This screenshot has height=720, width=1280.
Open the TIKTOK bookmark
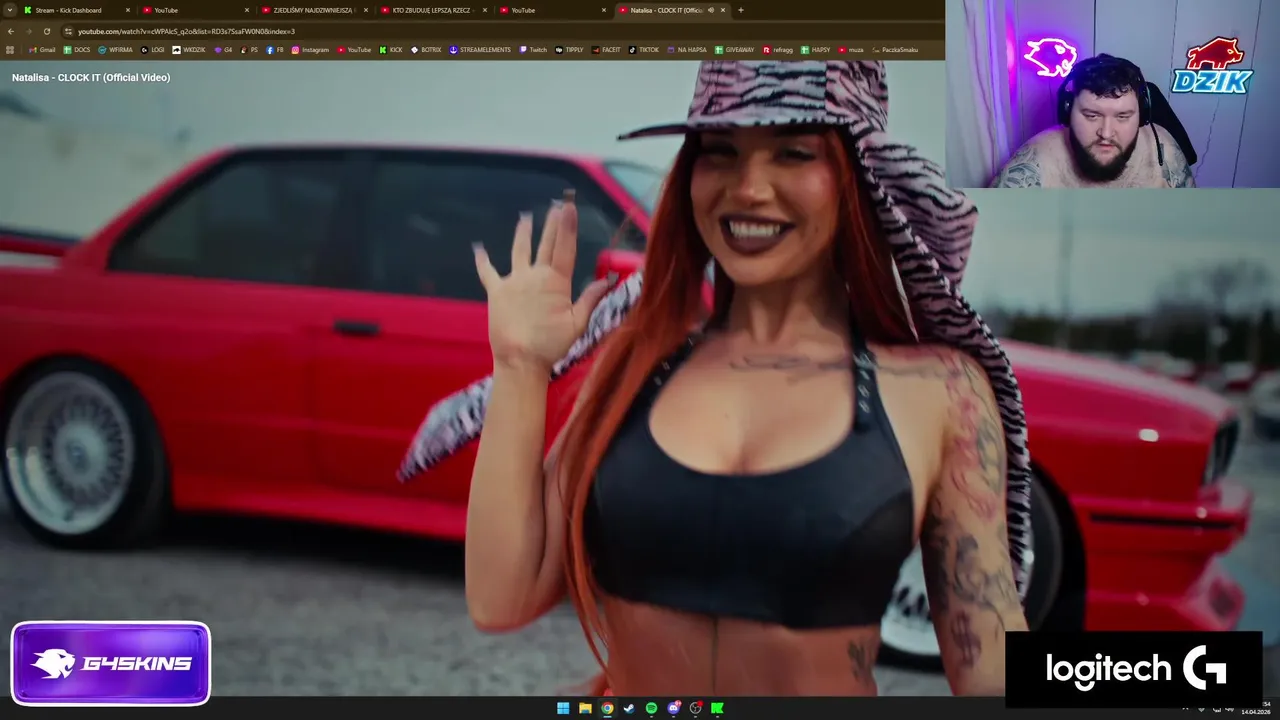coord(644,50)
